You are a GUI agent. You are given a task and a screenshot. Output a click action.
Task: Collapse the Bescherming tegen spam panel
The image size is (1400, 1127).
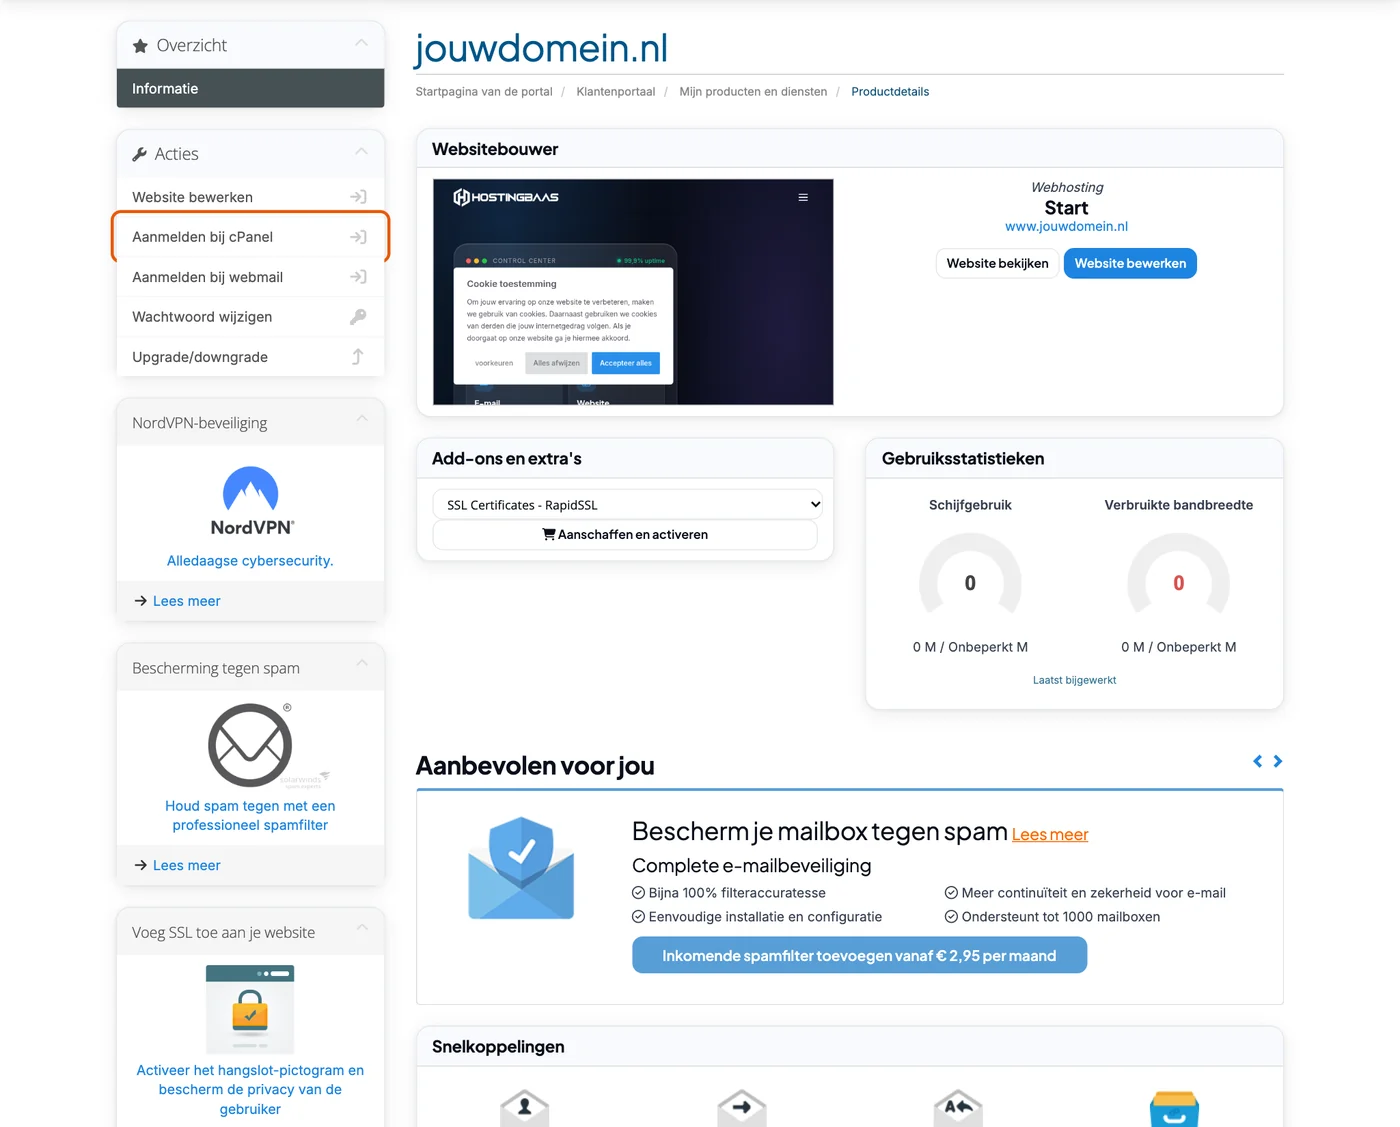pyautogui.click(x=362, y=664)
